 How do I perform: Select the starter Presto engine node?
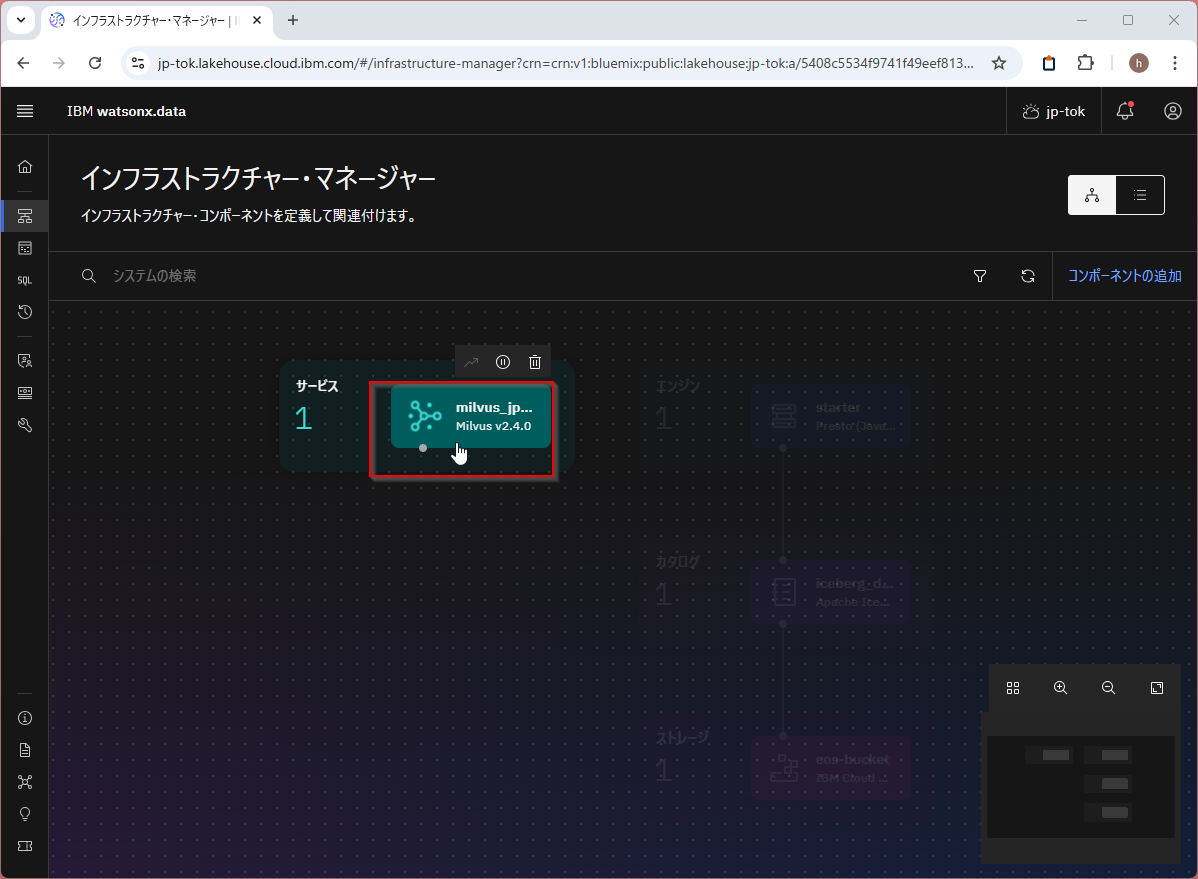[x=831, y=417]
